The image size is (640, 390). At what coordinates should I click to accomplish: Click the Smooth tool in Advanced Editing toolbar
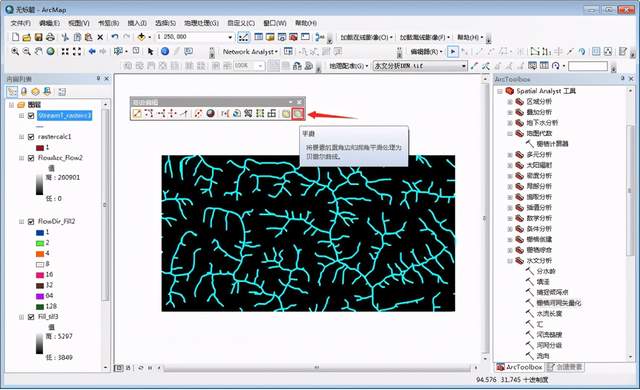298,113
